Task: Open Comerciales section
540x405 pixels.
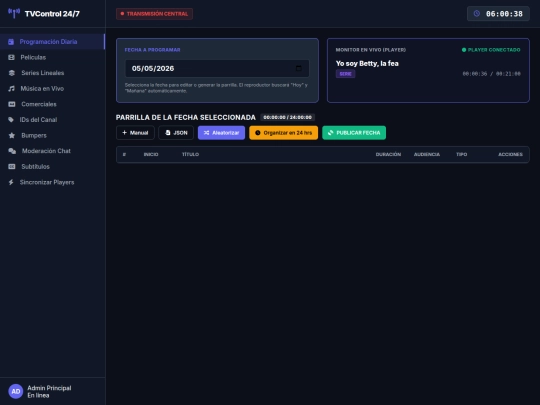Action: click(x=52, y=104)
